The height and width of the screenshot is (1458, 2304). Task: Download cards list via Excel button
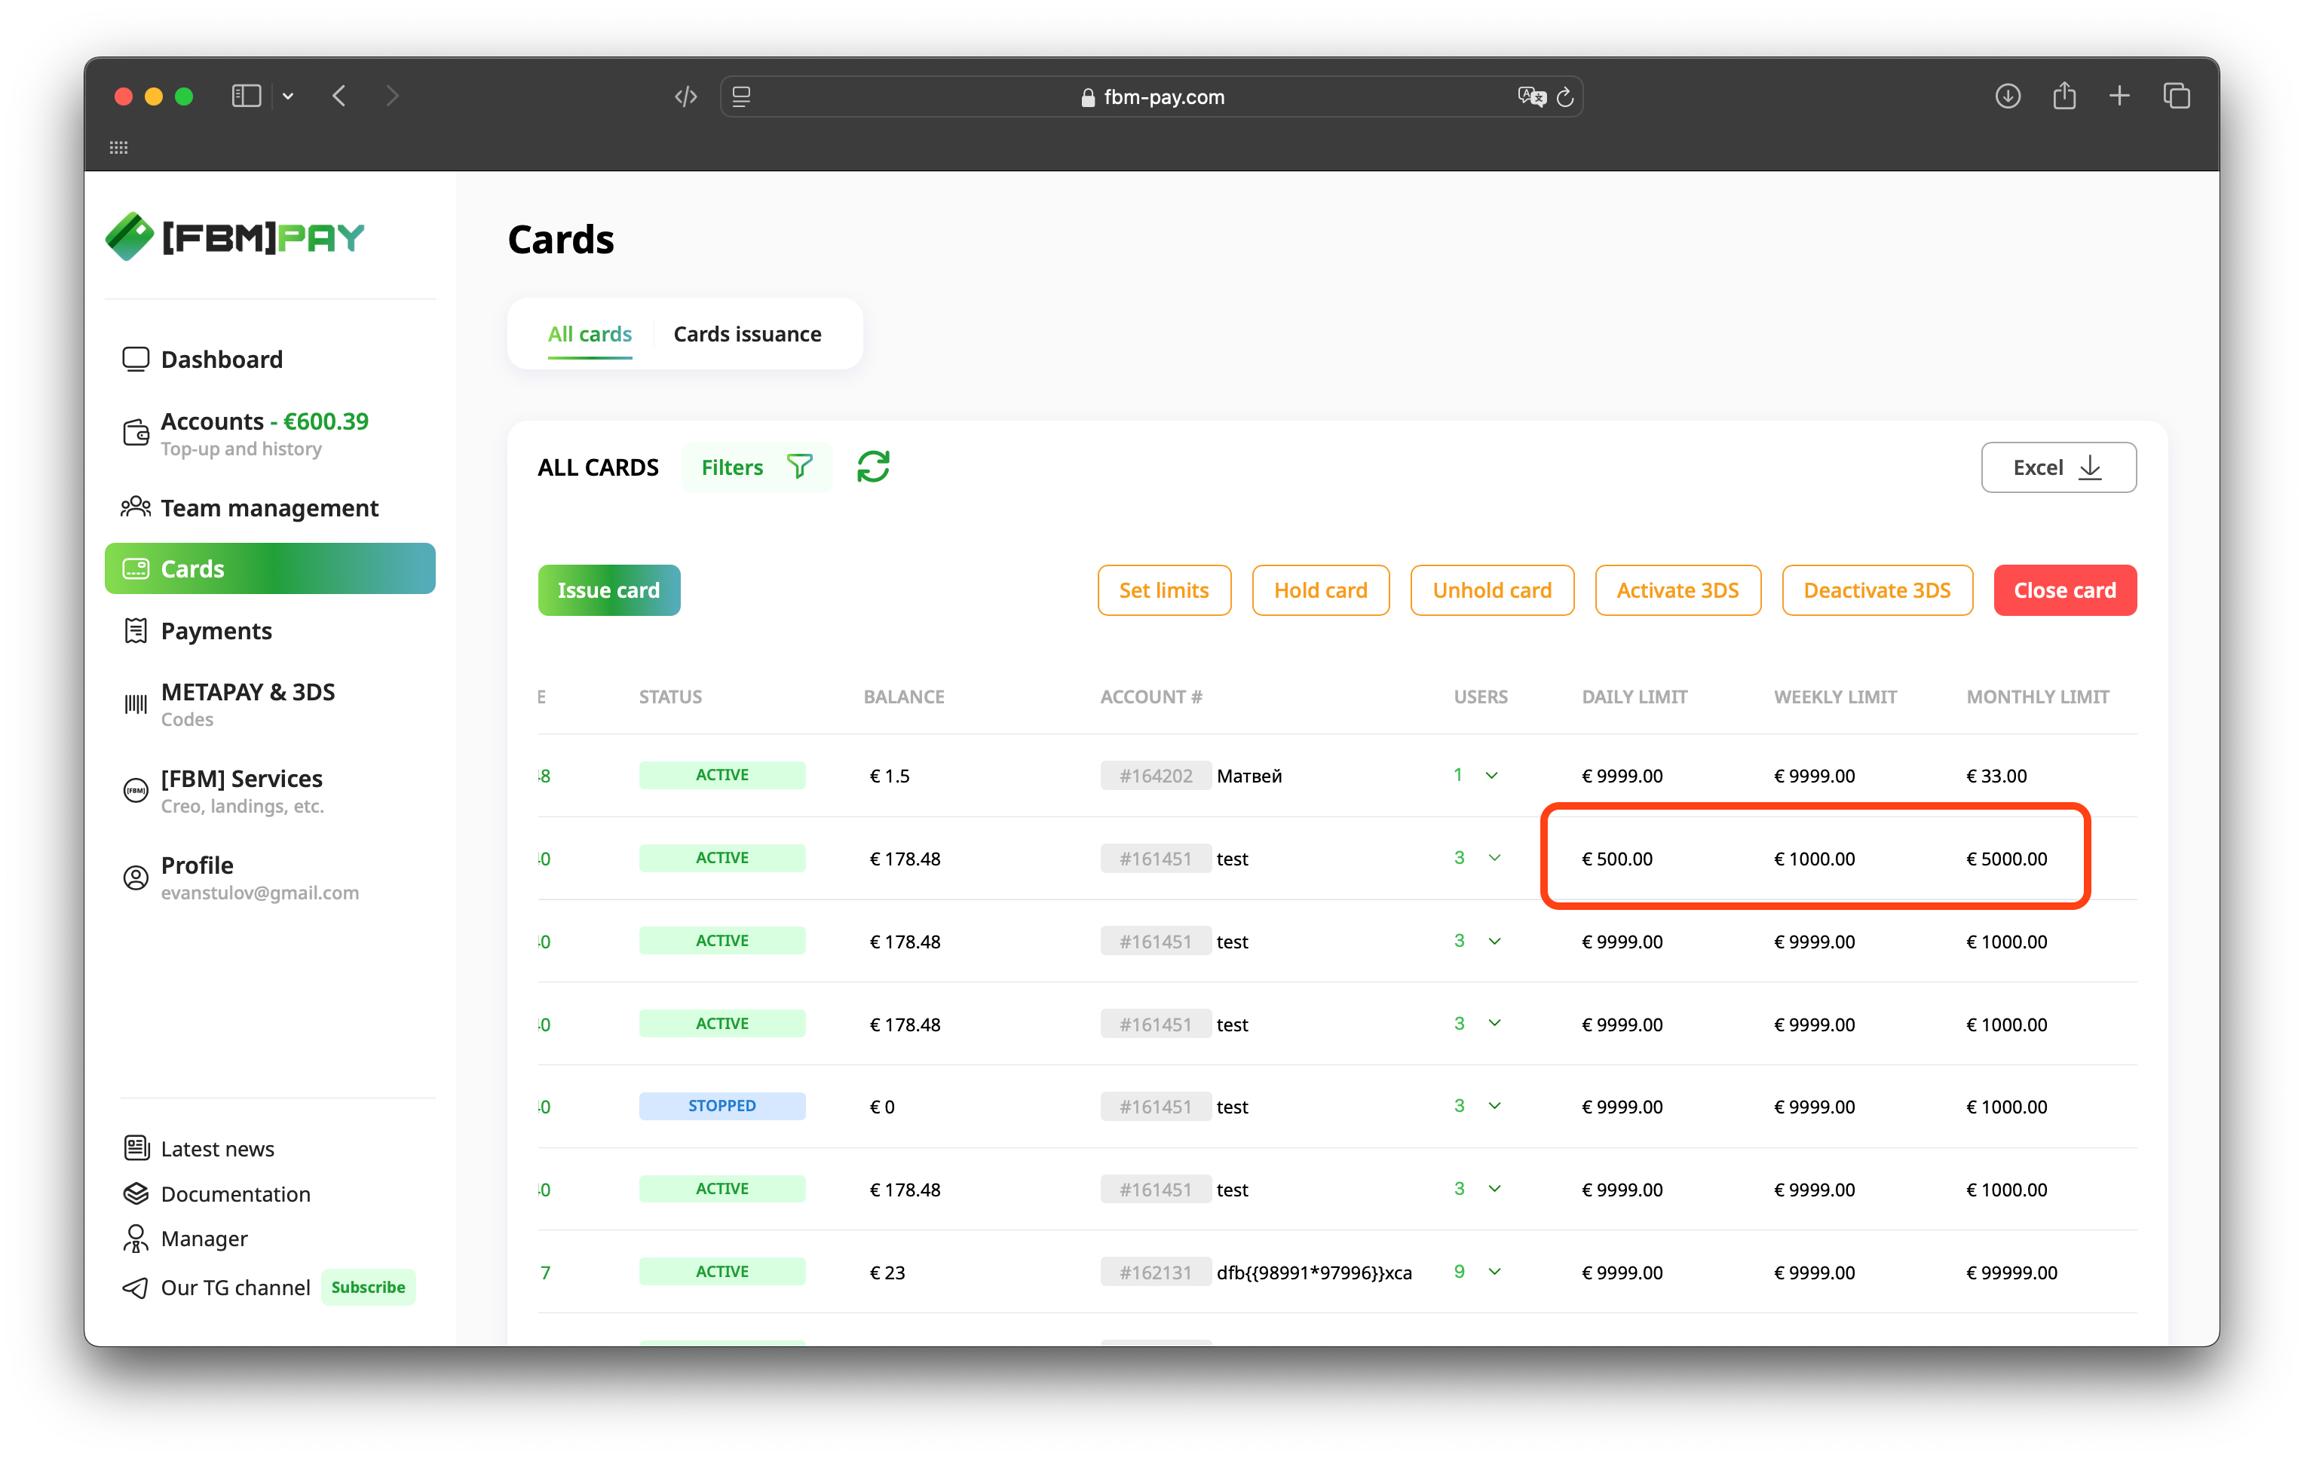click(x=2057, y=467)
